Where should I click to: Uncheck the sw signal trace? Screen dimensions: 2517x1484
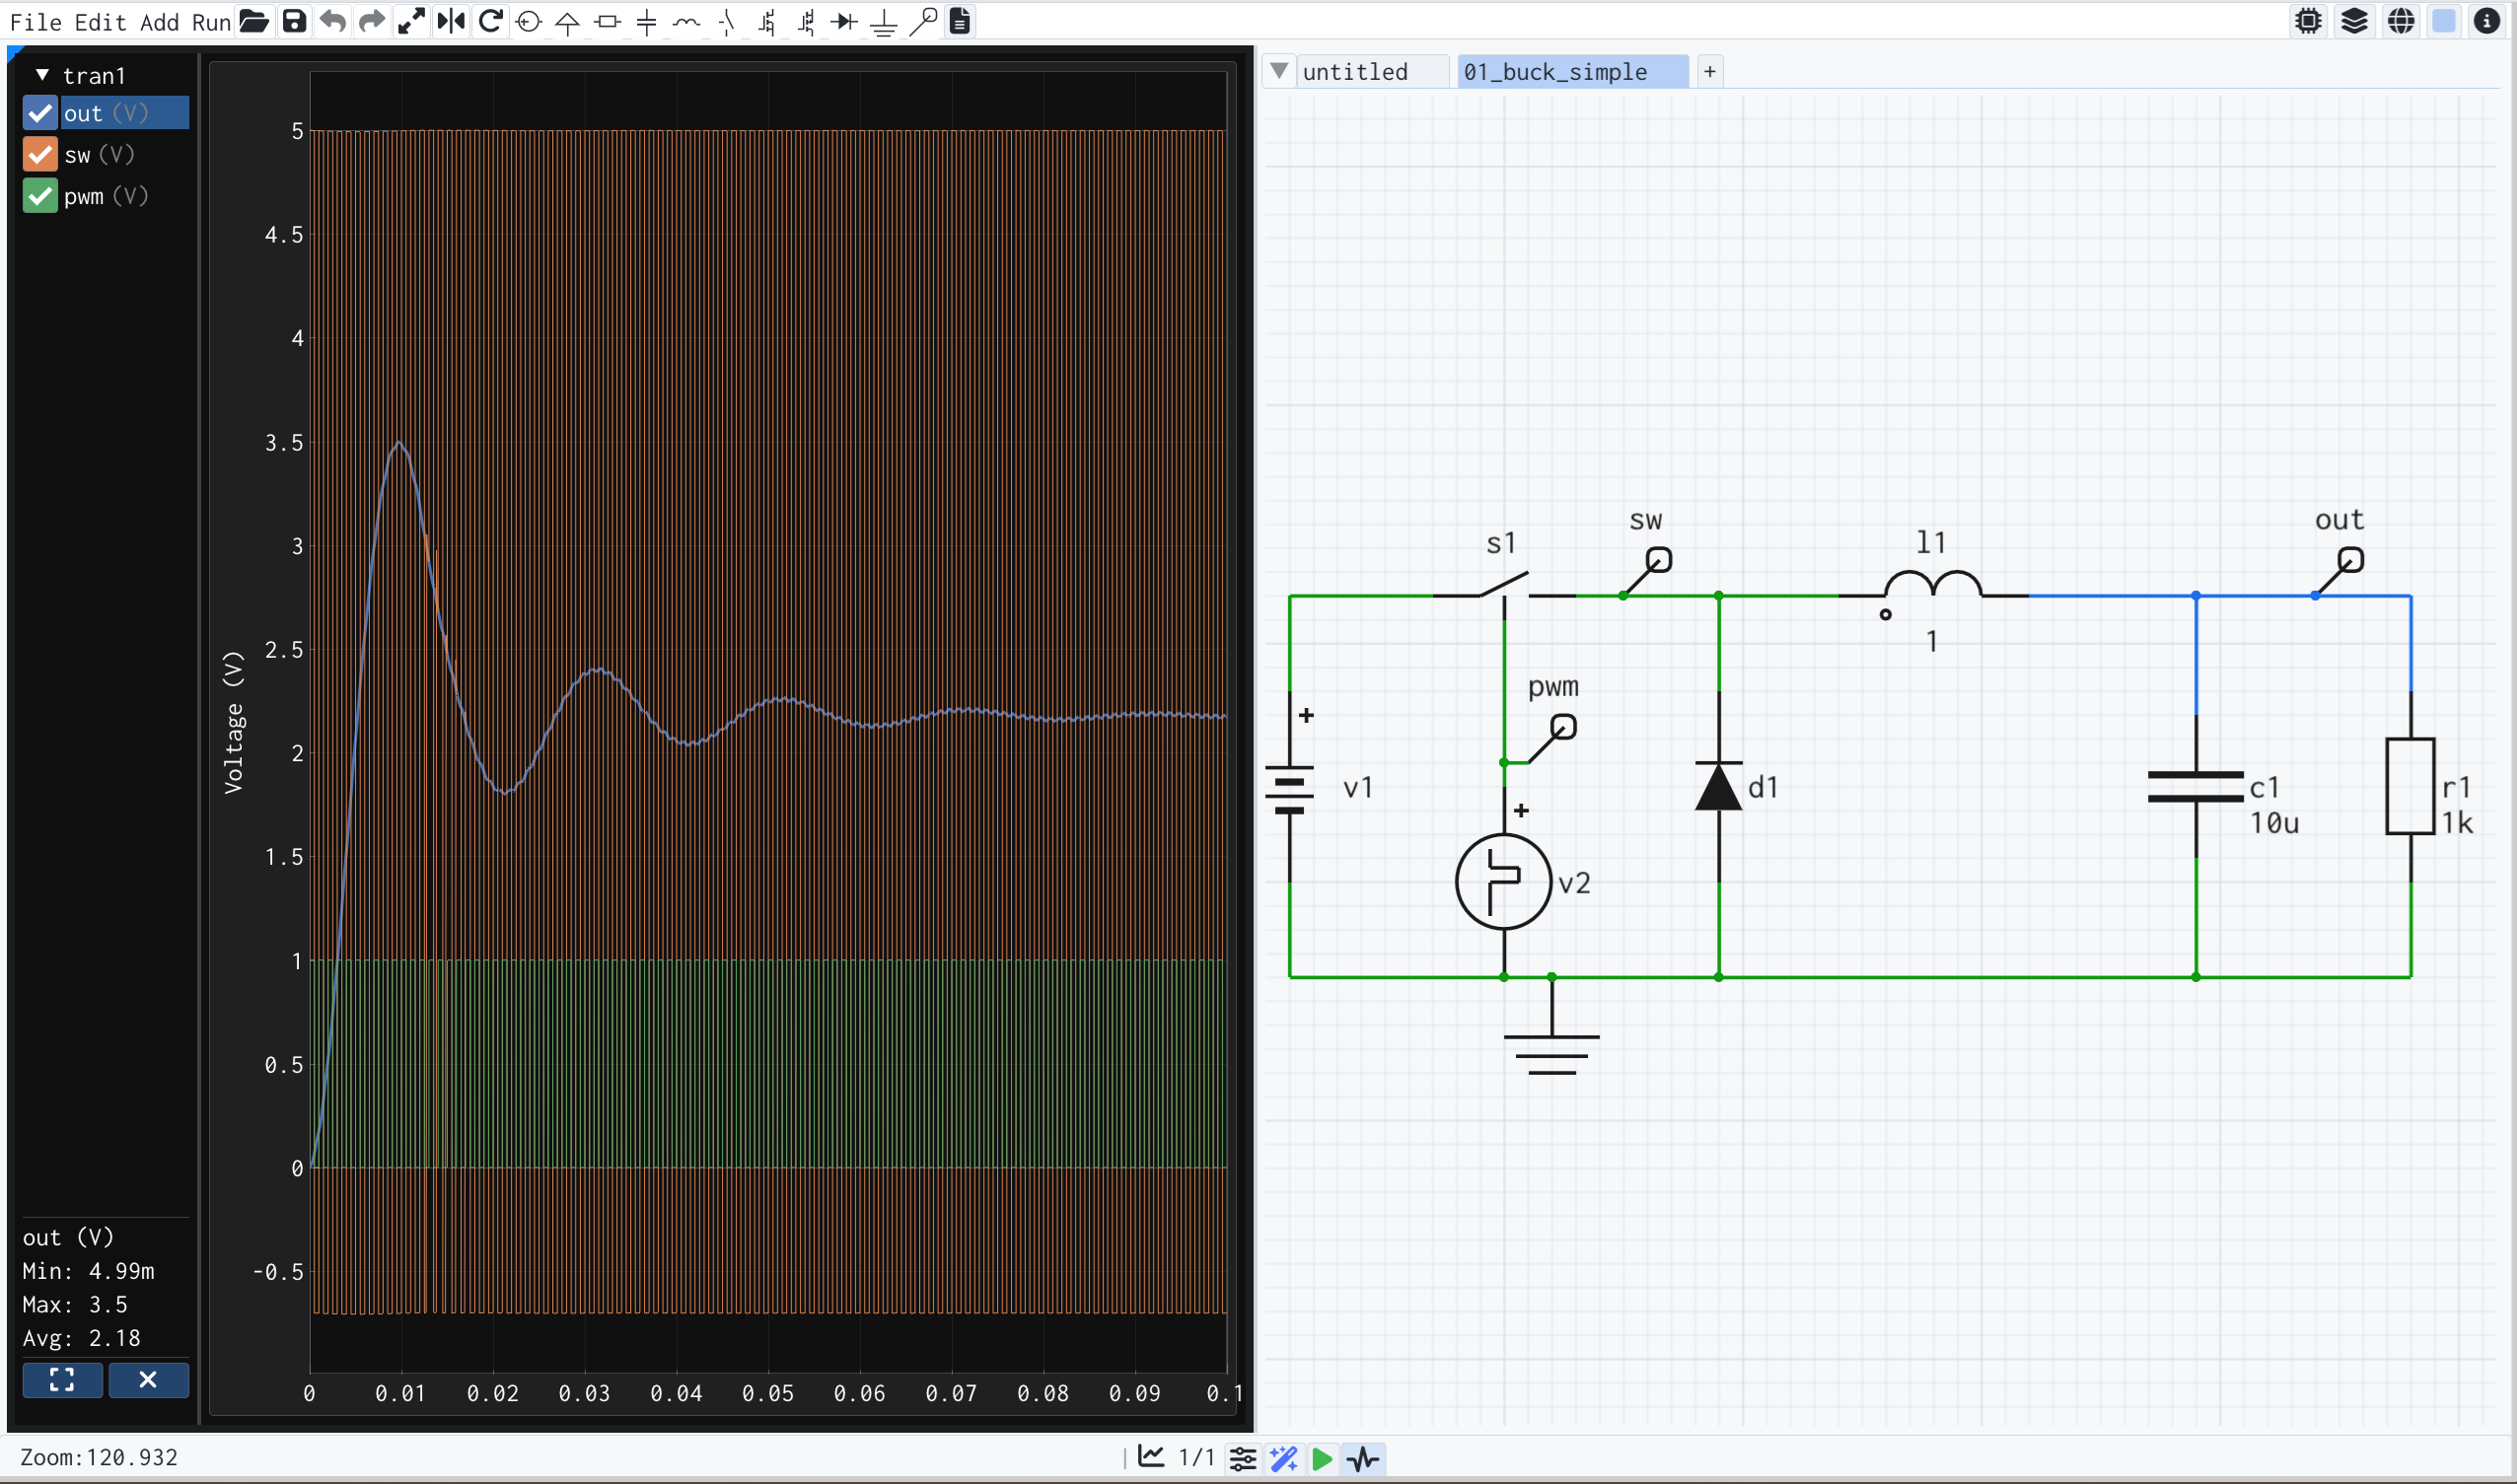click(x=39, y=154)
